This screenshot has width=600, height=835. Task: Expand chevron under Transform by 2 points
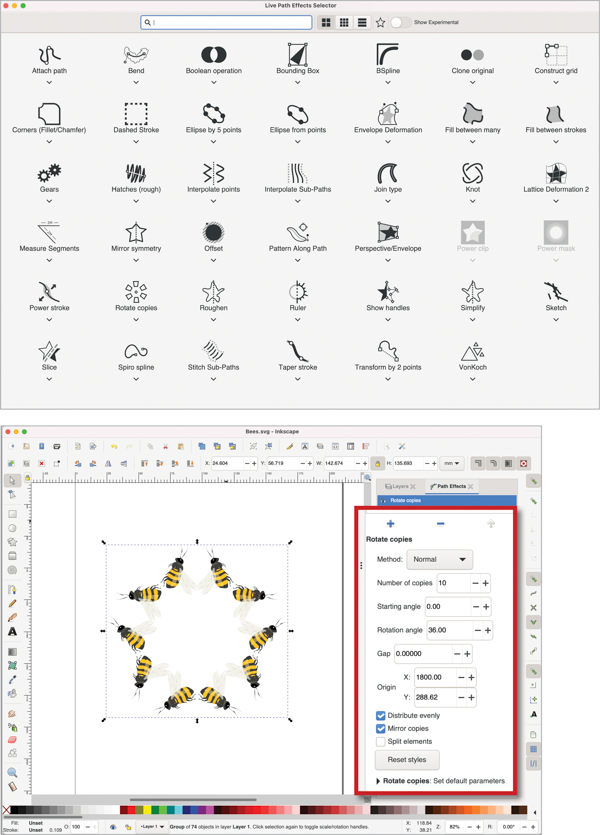(388, 379)
